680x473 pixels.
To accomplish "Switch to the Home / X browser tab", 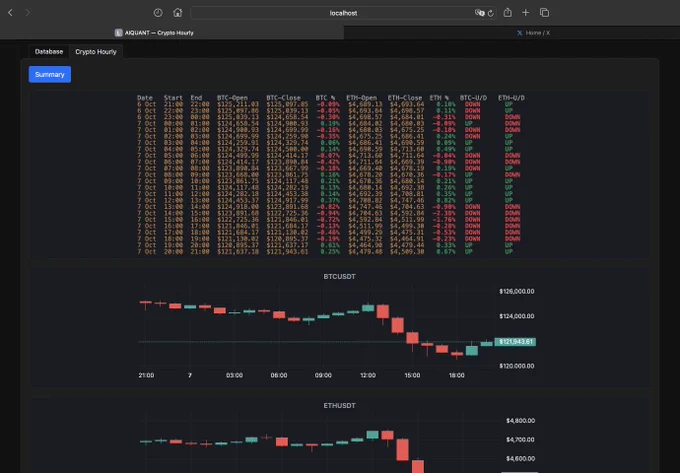I will pyautogui.click(x=512, y=33).
